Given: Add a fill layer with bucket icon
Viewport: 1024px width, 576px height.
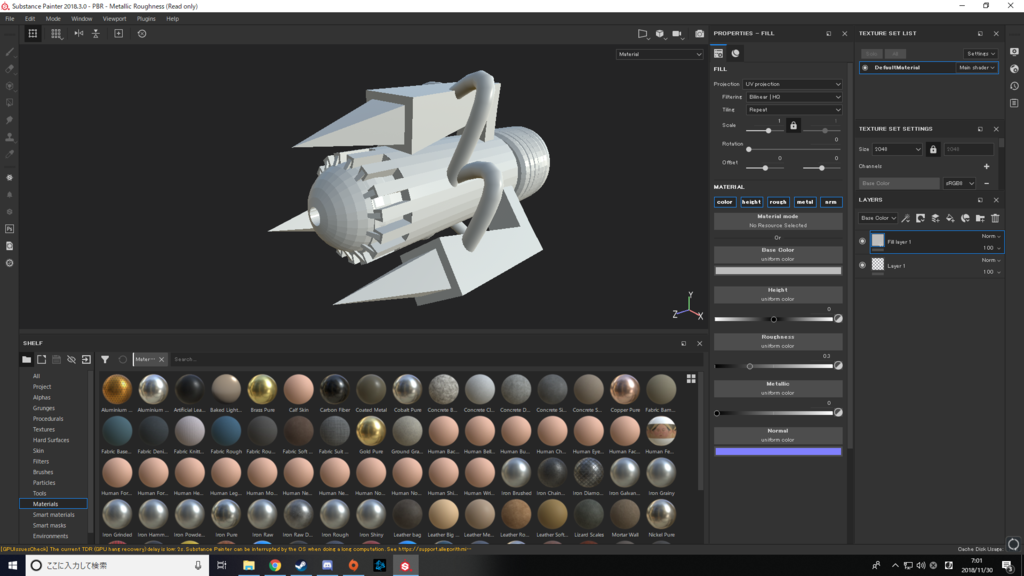Looking at the screenshot, I should point(950,218).
